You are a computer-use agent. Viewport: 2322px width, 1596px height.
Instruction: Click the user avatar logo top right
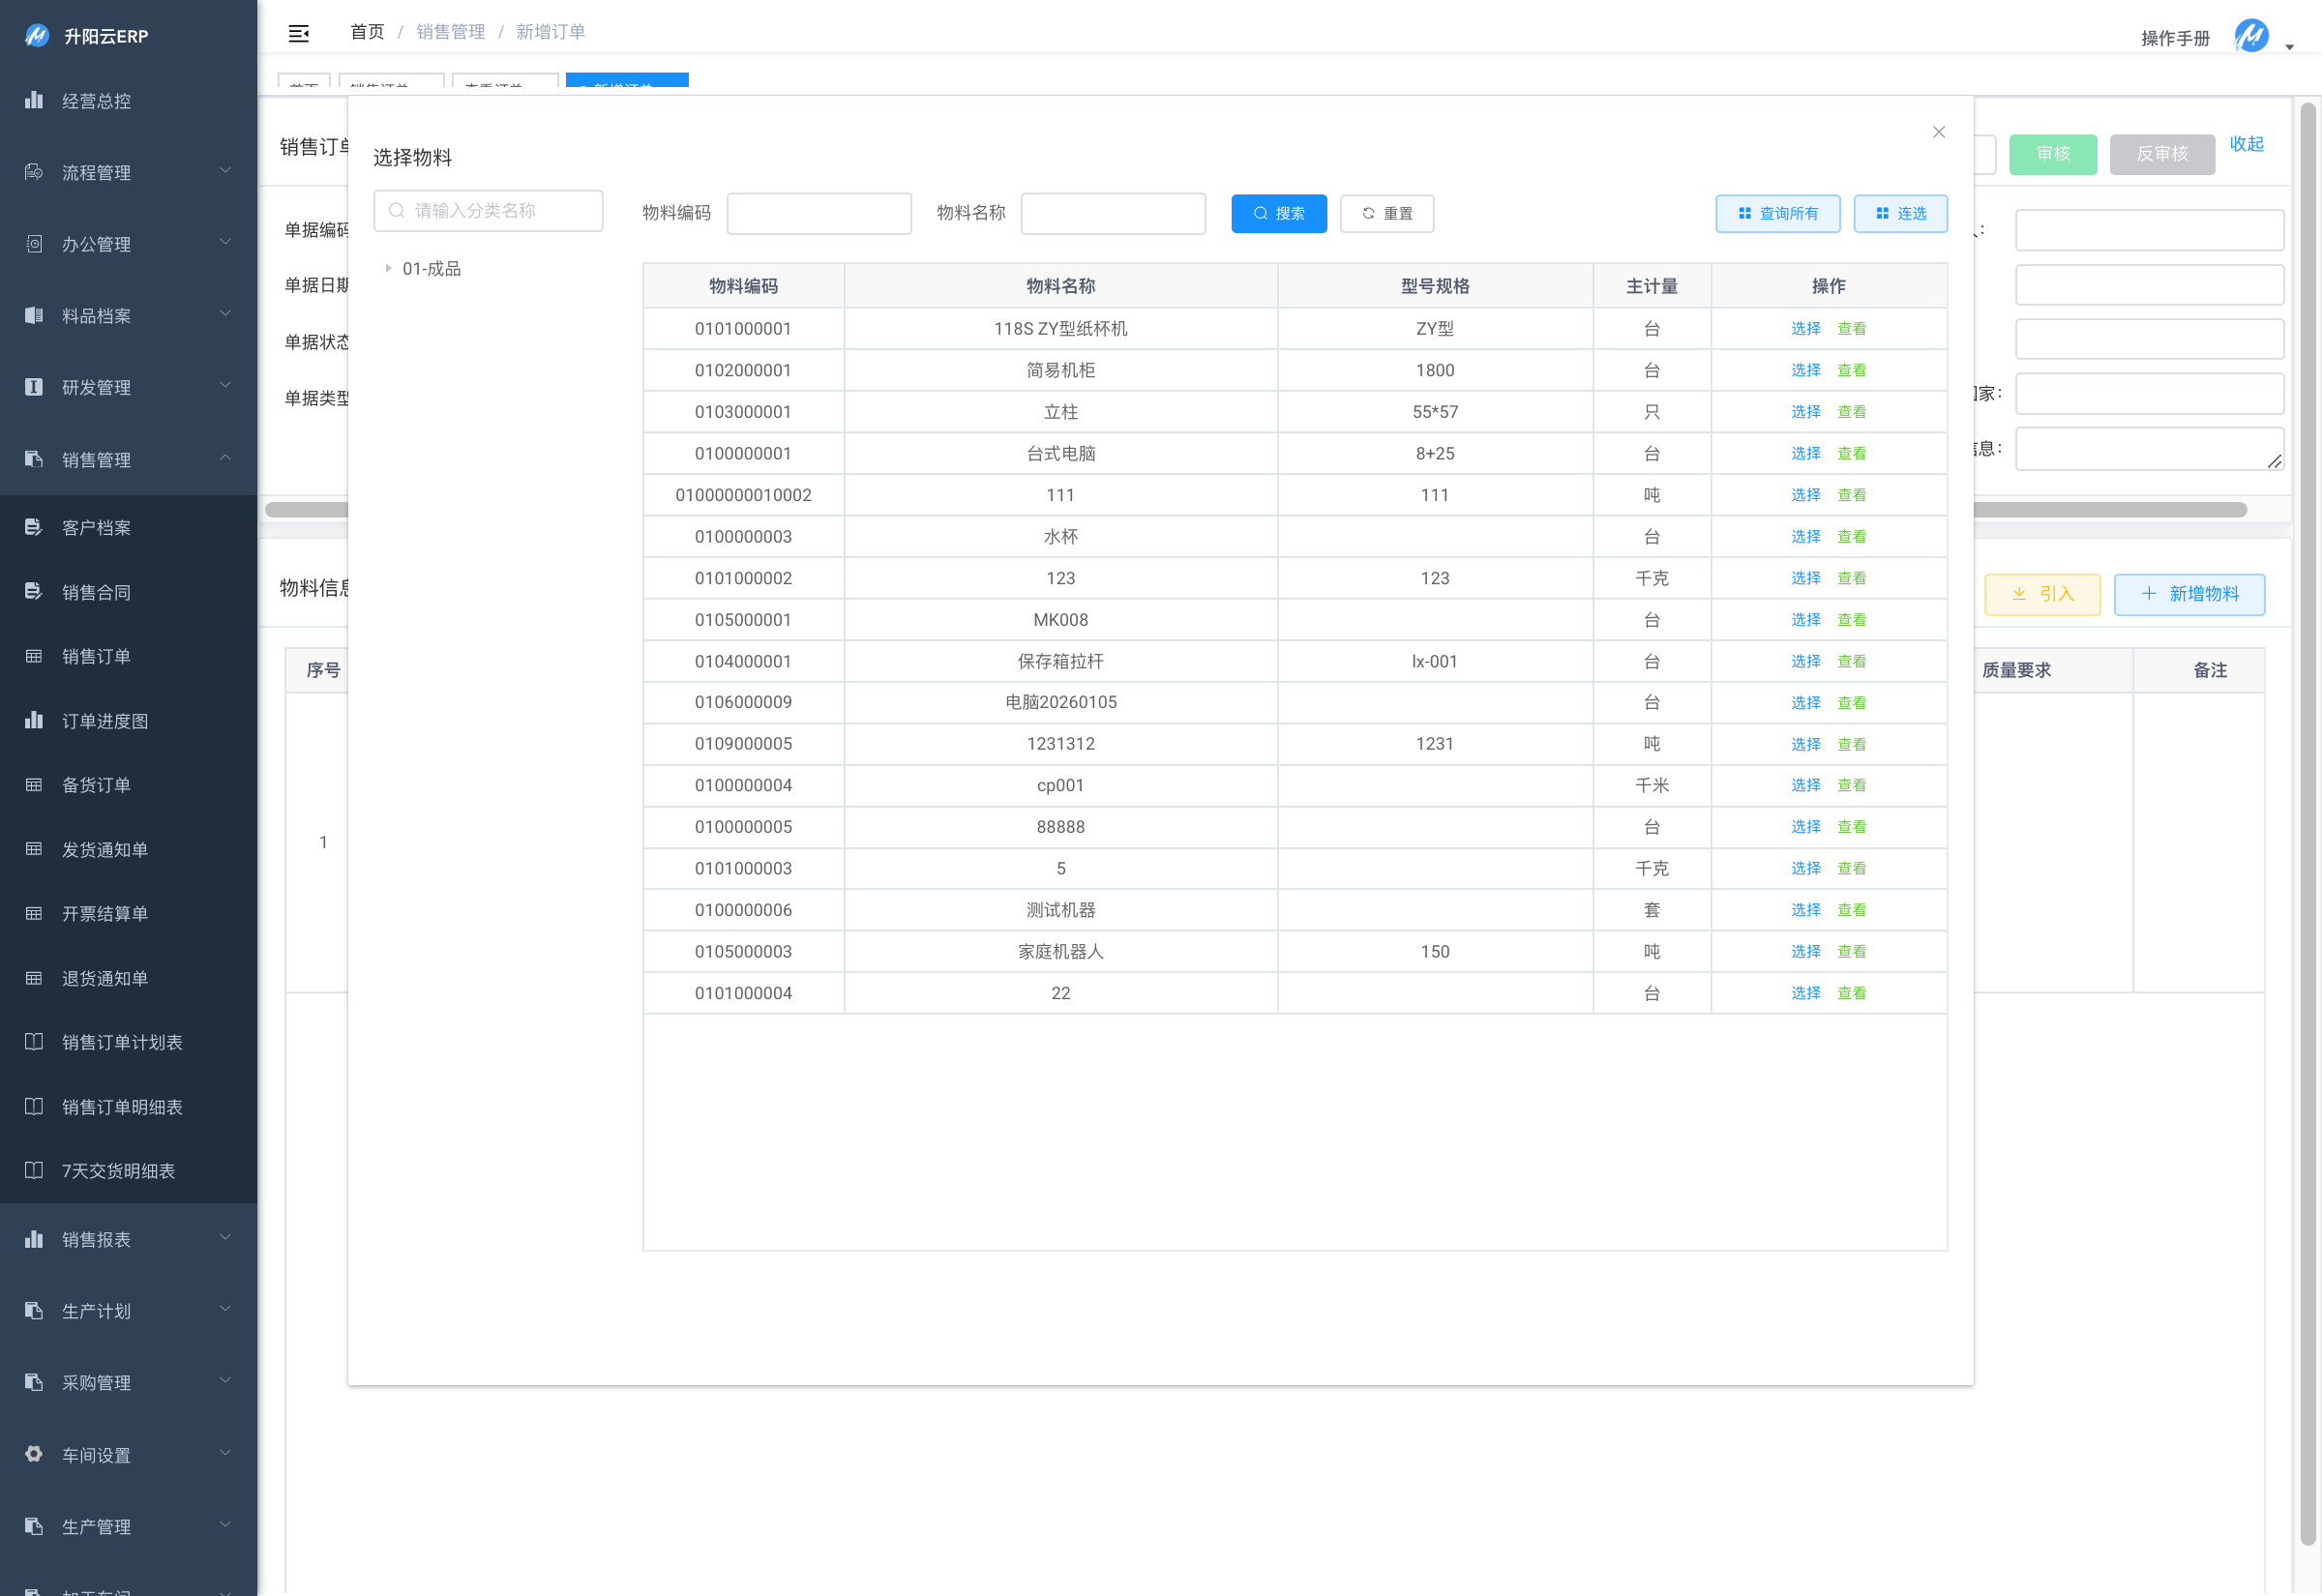click(x=2250, y=37)
